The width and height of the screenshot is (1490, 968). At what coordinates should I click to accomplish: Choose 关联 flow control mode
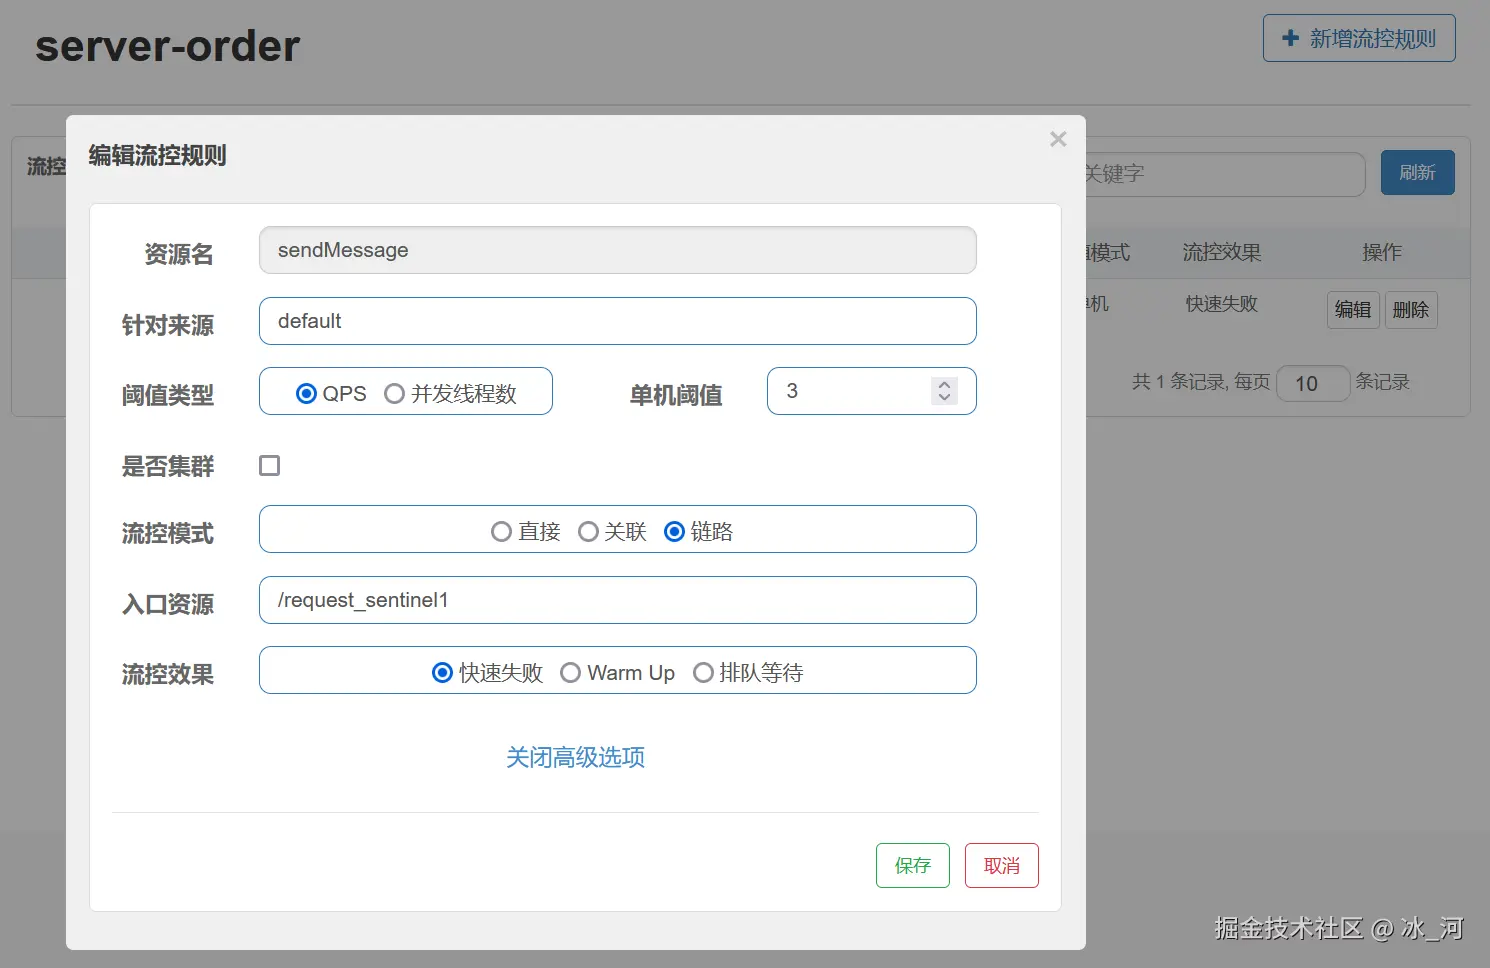[588, 532]
